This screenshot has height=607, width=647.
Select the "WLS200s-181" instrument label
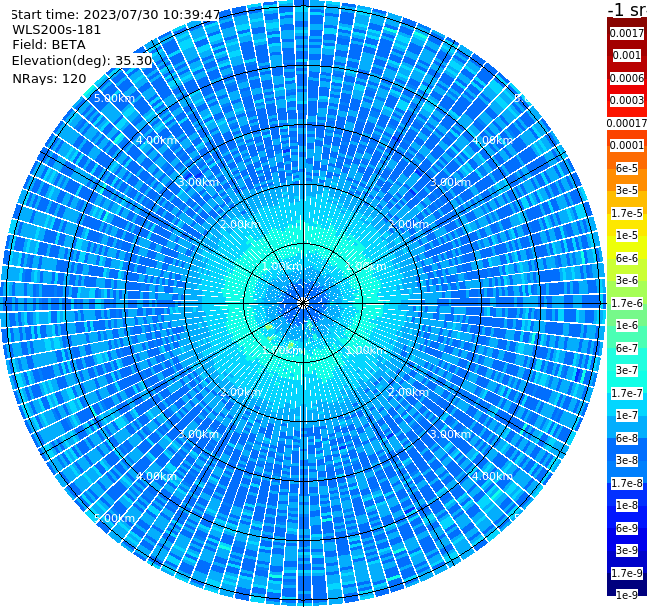click(x=57, y=30)
